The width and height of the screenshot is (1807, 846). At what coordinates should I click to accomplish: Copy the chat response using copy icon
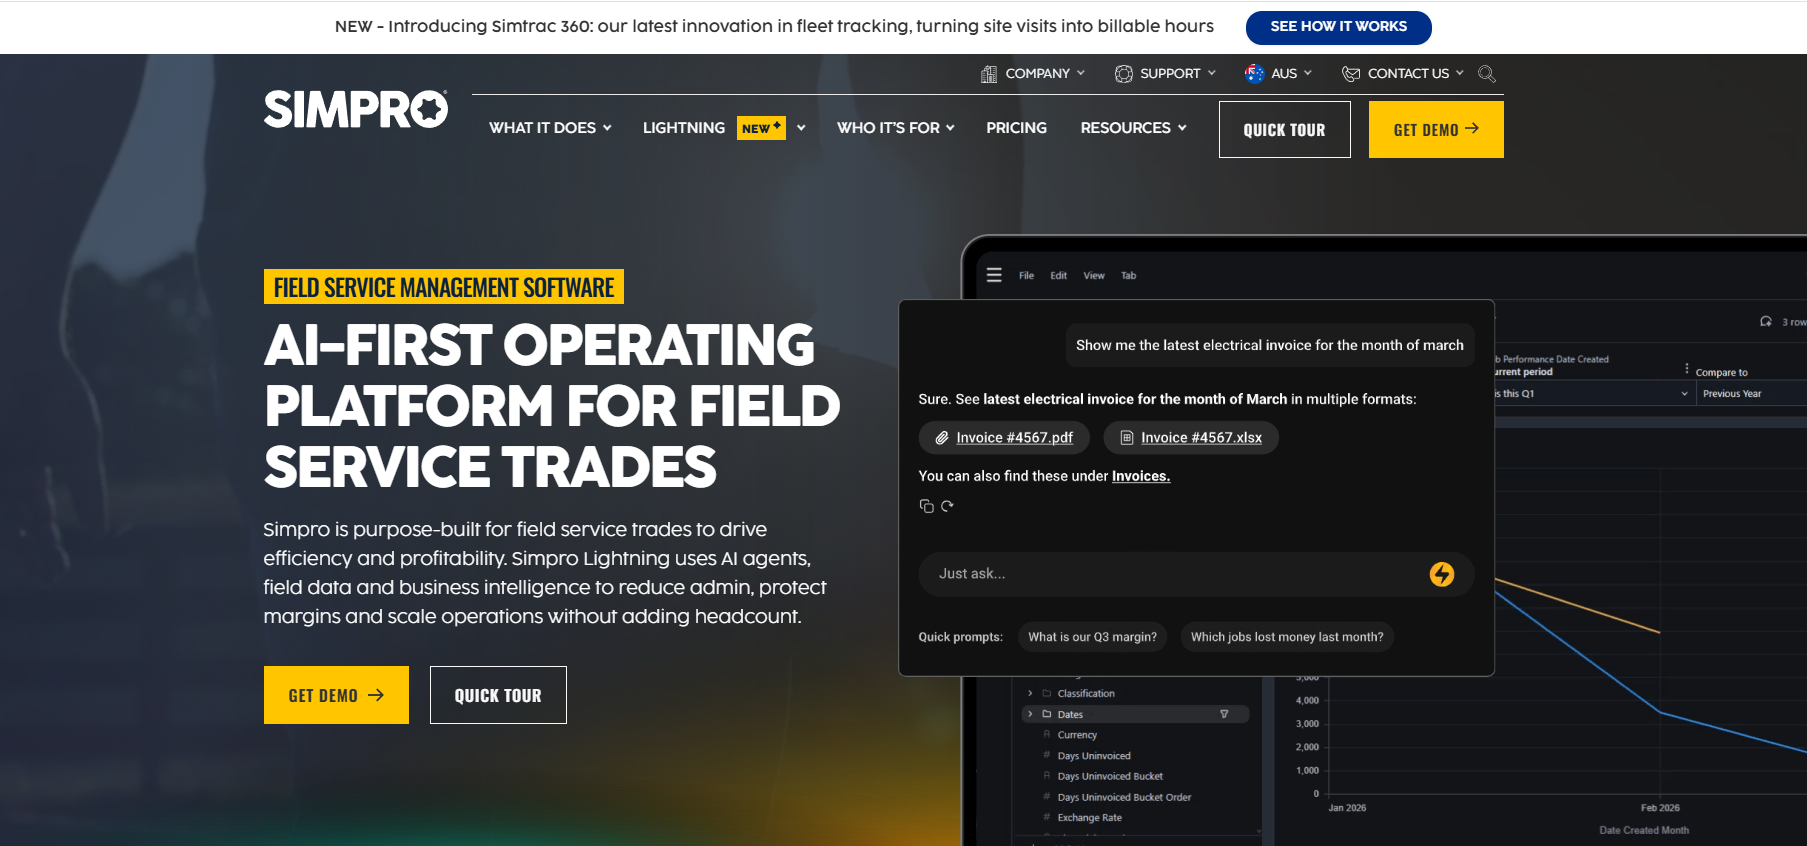point(926,506)
